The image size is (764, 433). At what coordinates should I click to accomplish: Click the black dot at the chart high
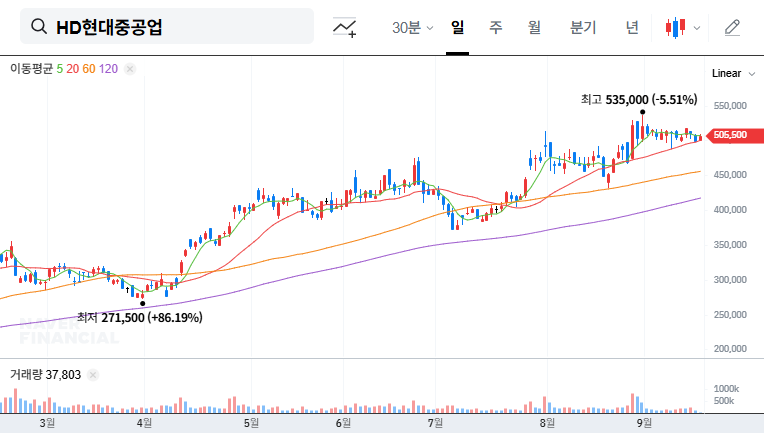[x=643, y=112]
